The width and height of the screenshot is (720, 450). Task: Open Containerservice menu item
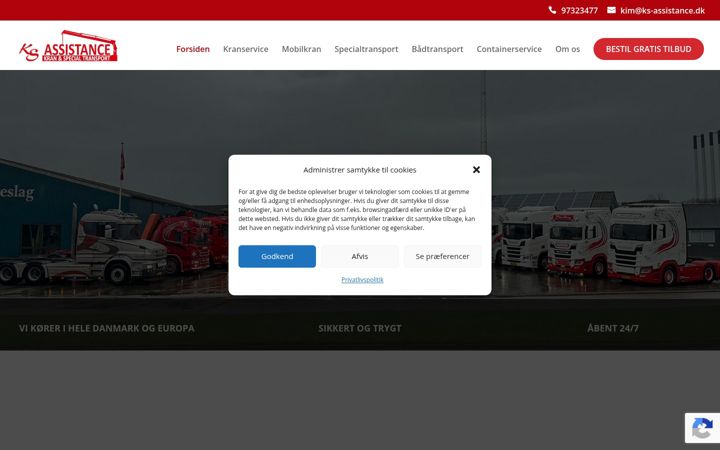[x=509, y=49]
